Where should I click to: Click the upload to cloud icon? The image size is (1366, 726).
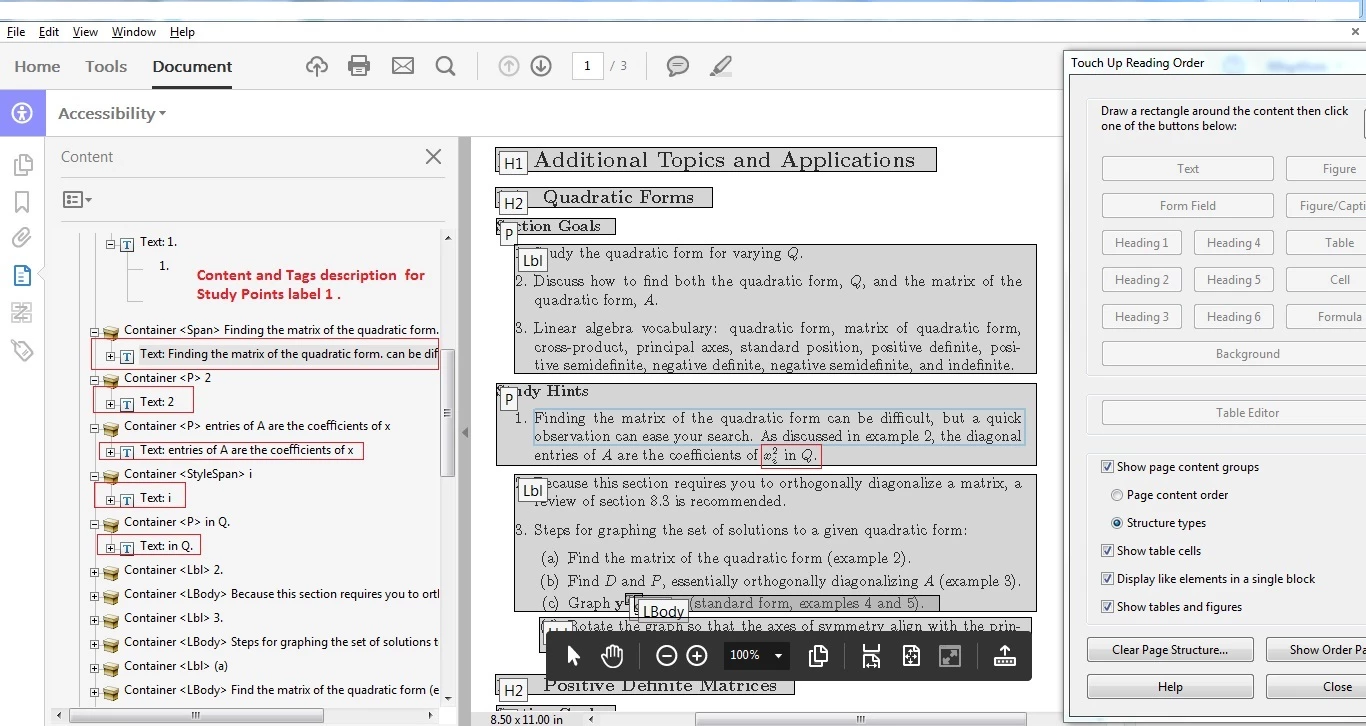pos(317,66)
